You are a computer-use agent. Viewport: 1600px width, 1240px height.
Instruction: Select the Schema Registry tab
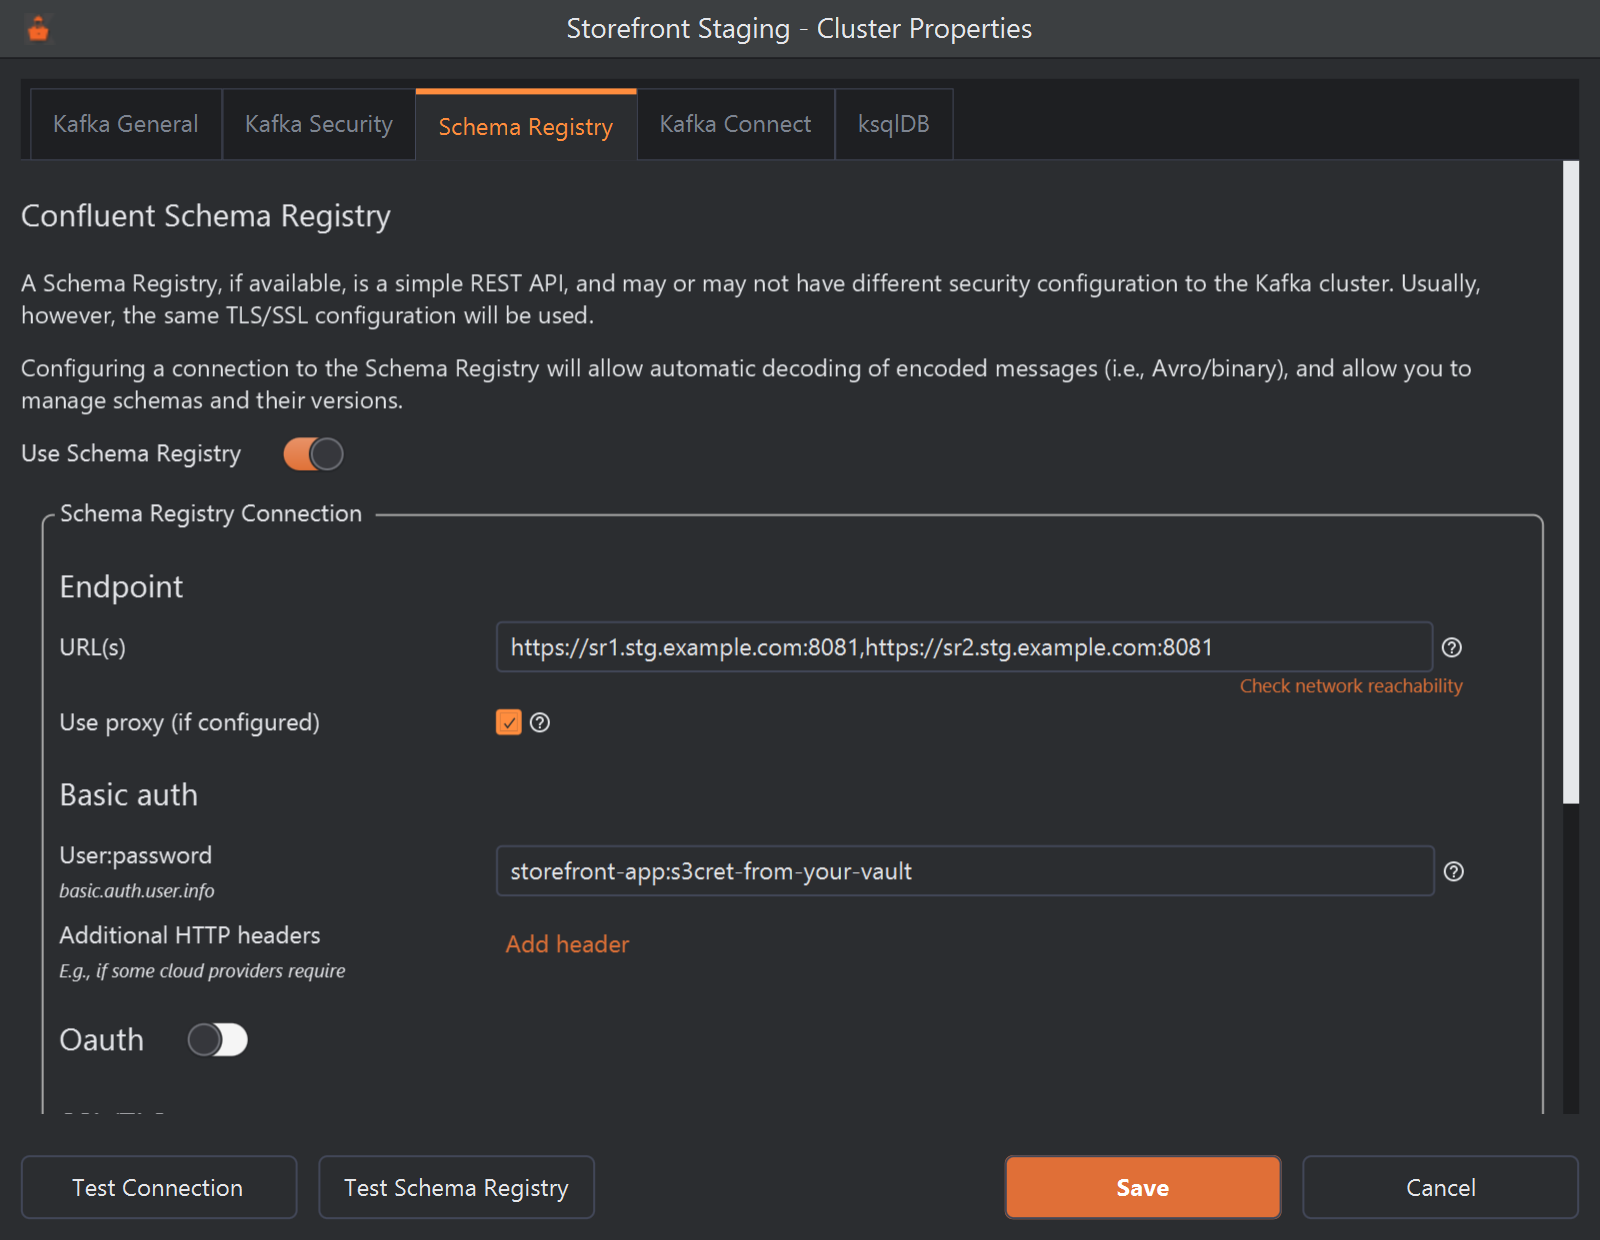[x=526, y=126]
